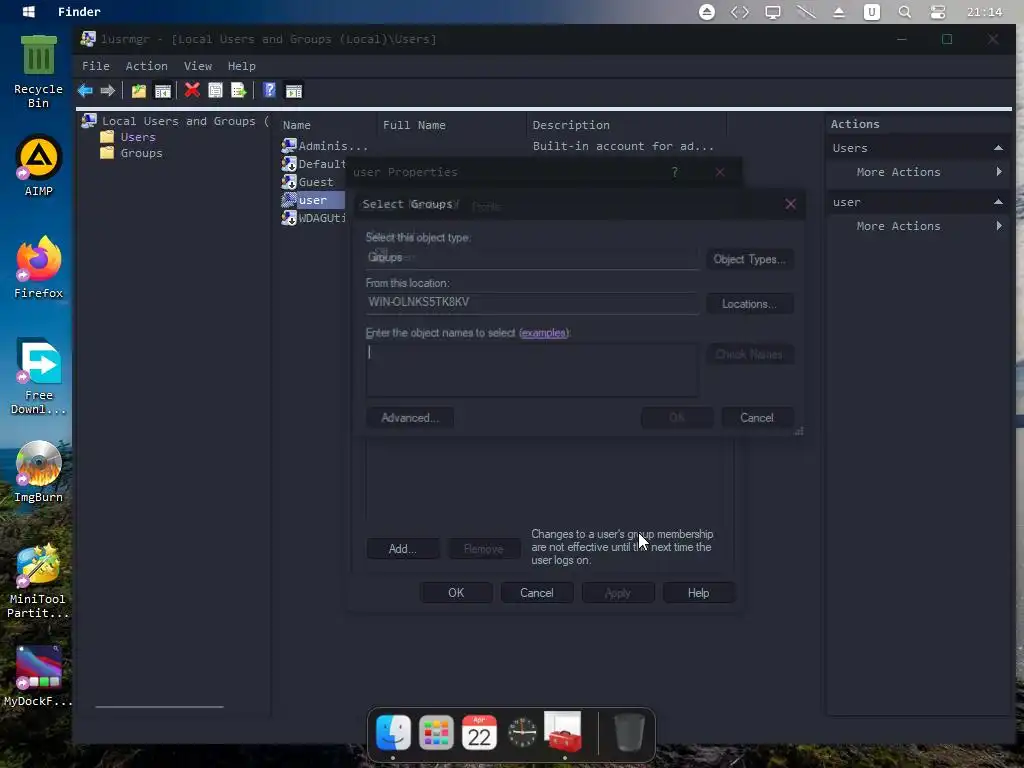Click the Up one level folder icon
This screenshot has width=1024, height=768.
[x=138, y=91]
